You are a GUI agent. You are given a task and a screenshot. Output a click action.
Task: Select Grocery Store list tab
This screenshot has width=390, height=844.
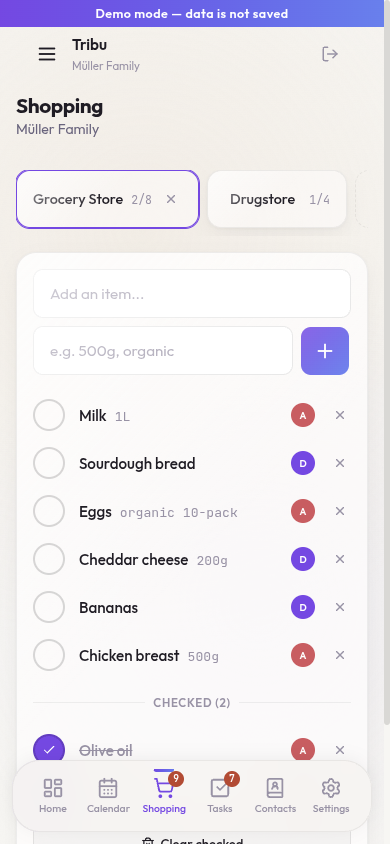[x=93, y=199]
